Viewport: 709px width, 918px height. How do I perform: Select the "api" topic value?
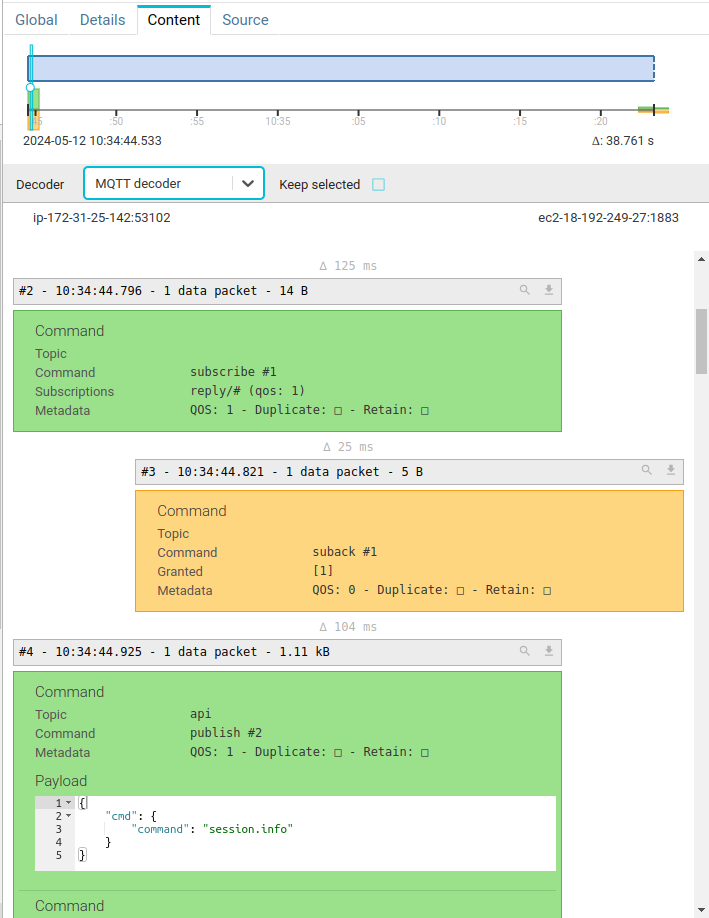(200, 714)
